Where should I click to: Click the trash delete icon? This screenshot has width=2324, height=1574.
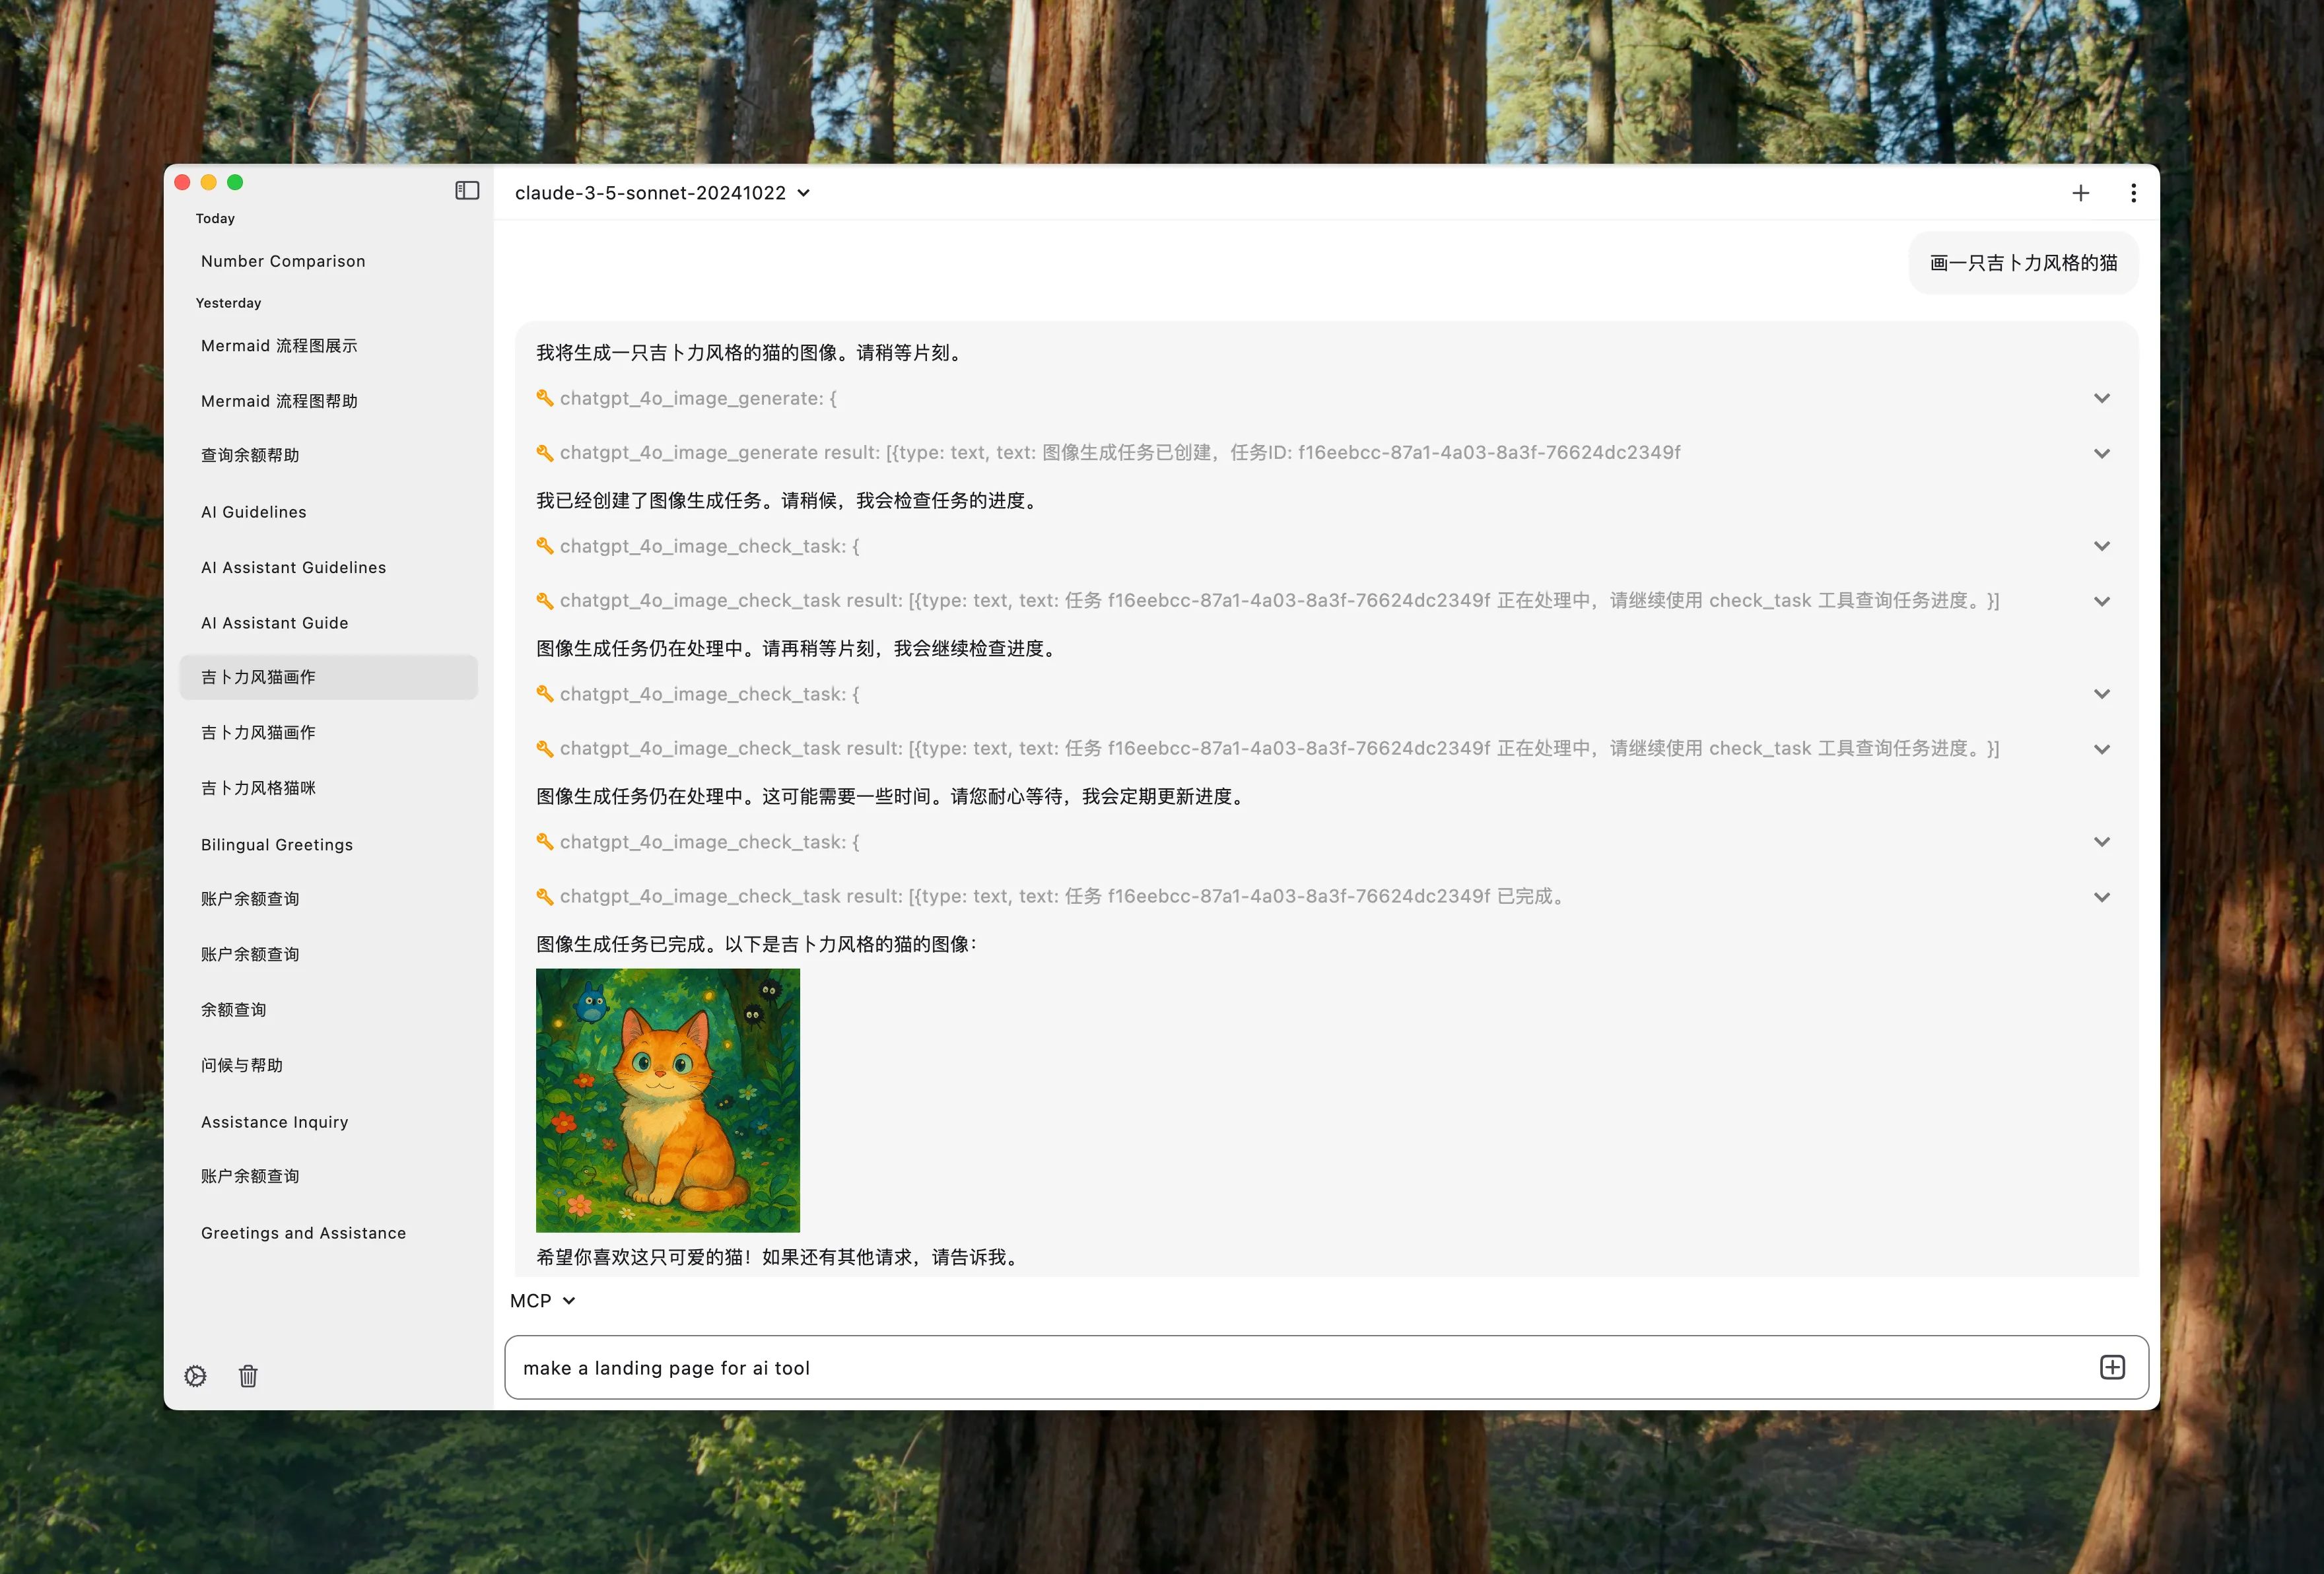[x=248, y=1376]
